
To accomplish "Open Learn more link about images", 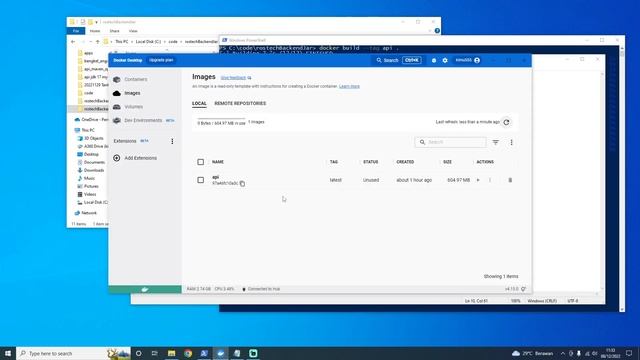I will tap(349, 87).
